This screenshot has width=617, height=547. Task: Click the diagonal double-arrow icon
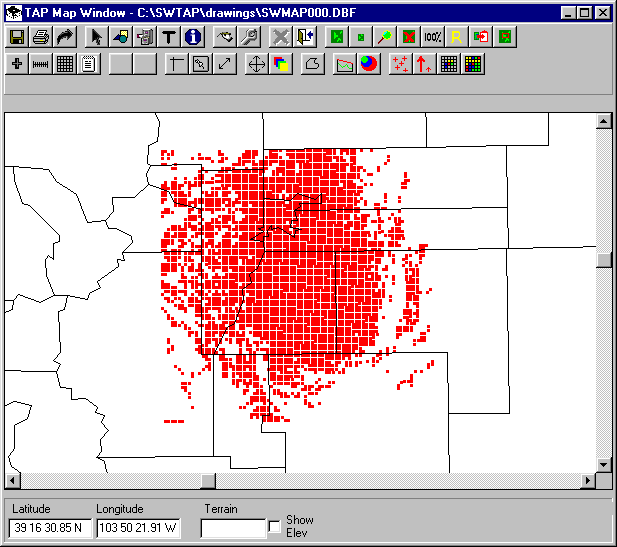pos(224,64)
